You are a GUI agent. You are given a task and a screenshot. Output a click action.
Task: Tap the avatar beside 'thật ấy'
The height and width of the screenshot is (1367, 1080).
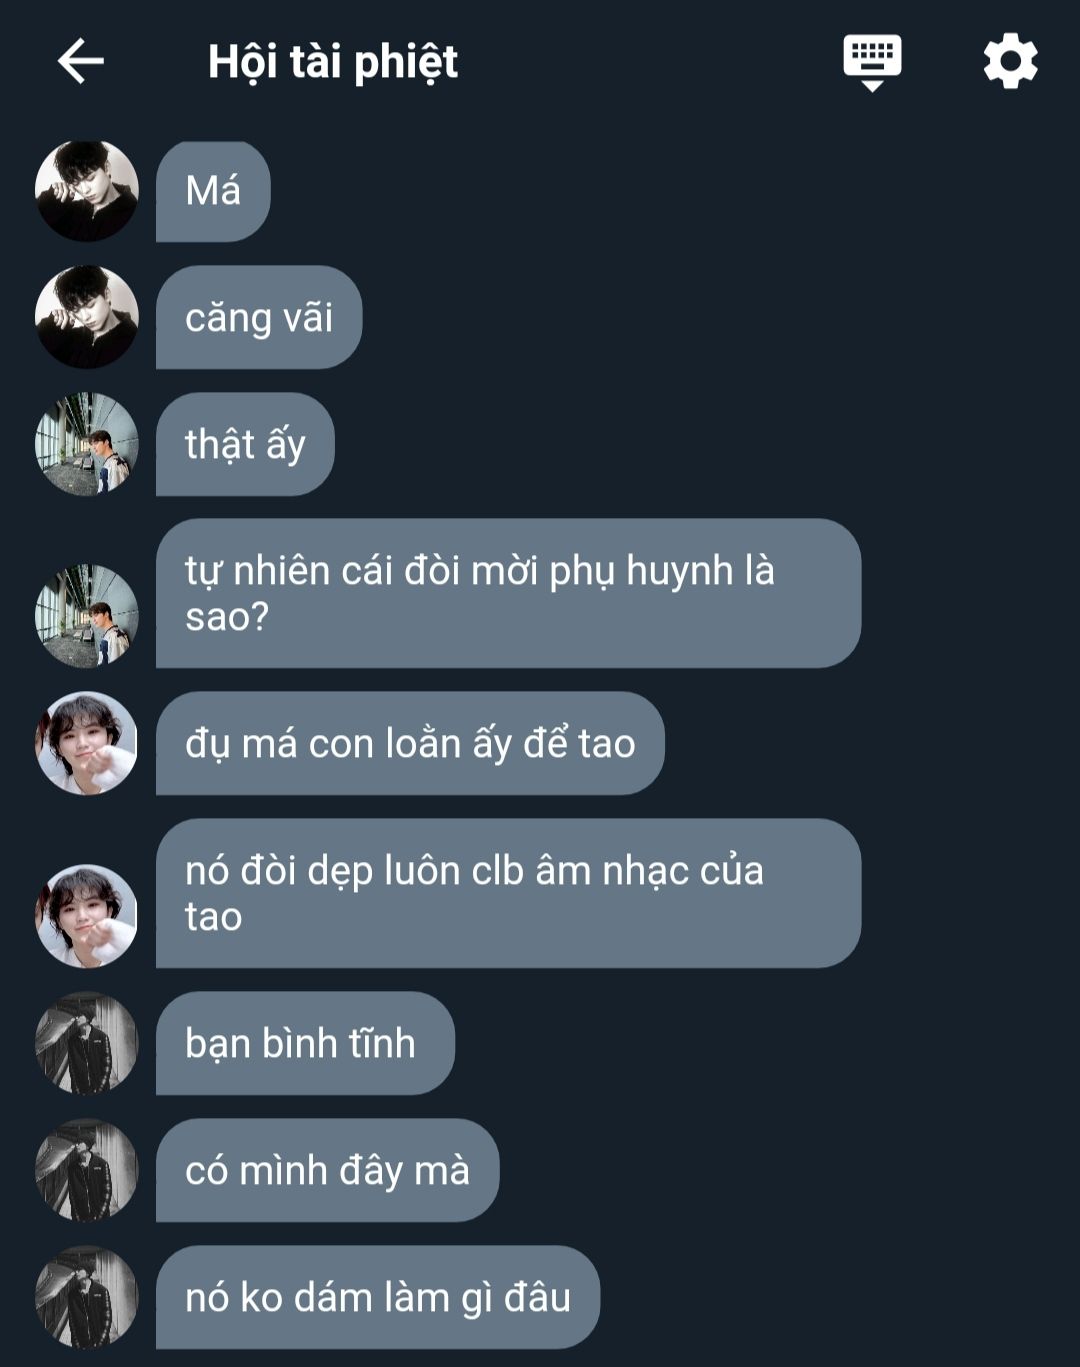pos(87,444)
